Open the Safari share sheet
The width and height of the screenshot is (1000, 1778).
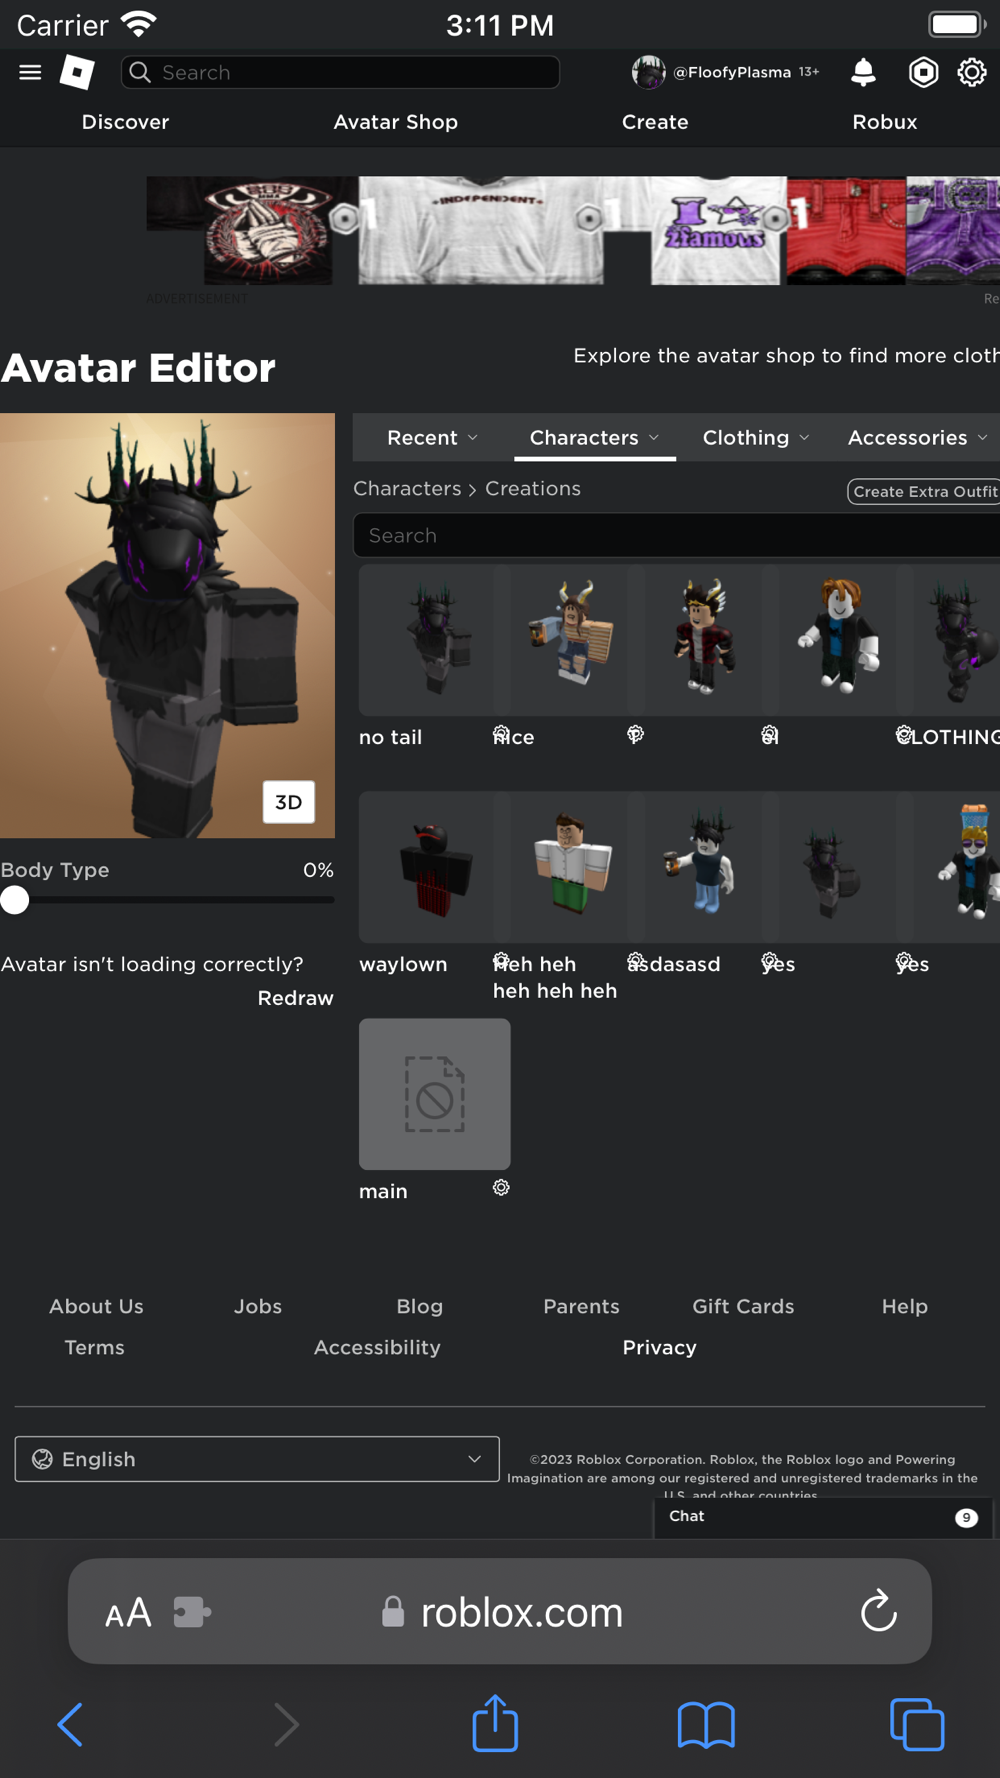495,1722
